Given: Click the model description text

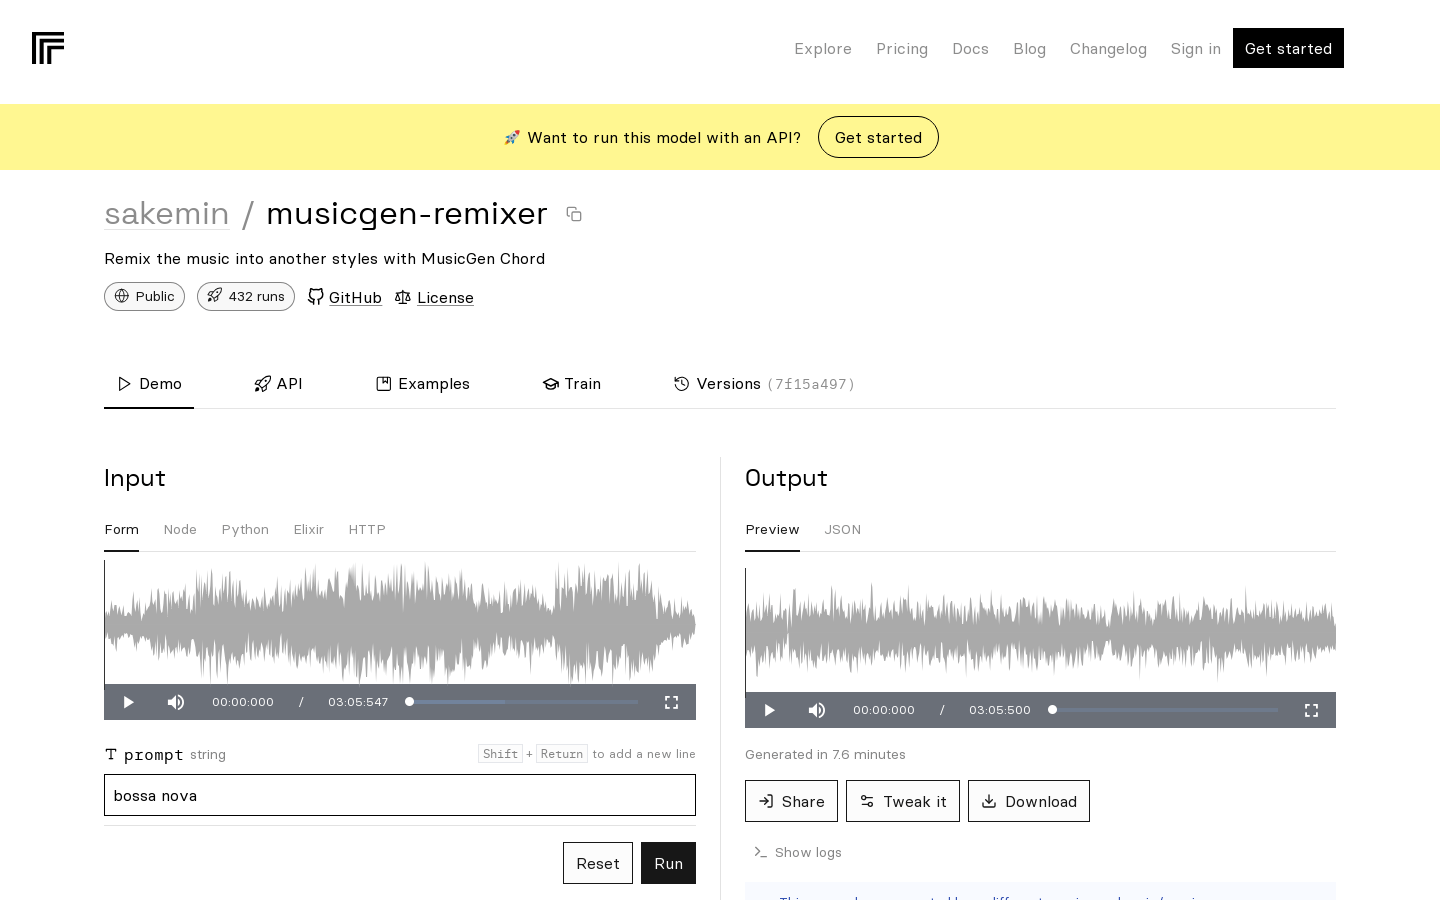Looking at the screenshot, I should tap(325, 259).
